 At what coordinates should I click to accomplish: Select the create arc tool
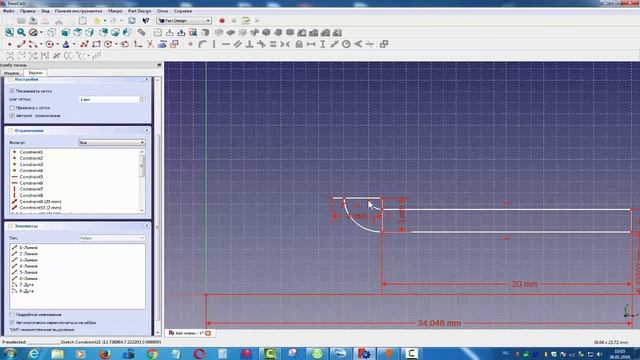[32, 44]
